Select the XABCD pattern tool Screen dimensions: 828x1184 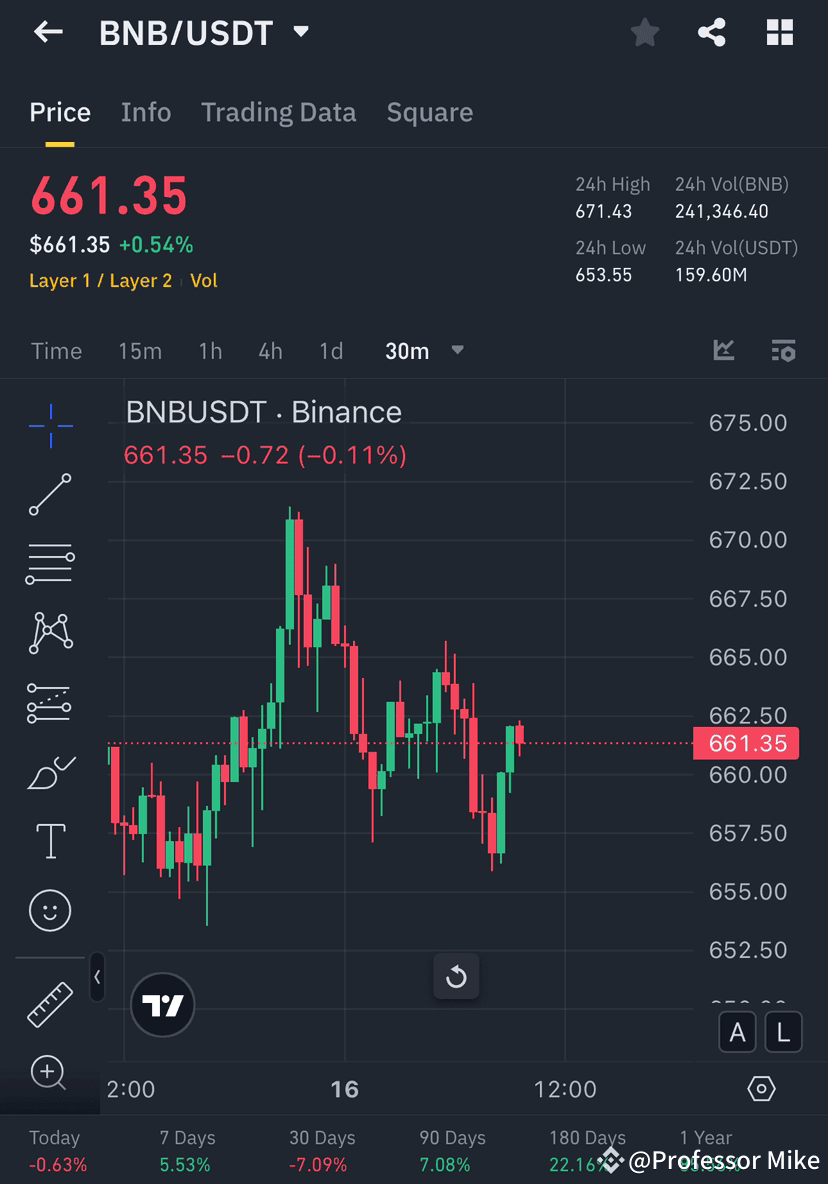[x=49, y=633]
